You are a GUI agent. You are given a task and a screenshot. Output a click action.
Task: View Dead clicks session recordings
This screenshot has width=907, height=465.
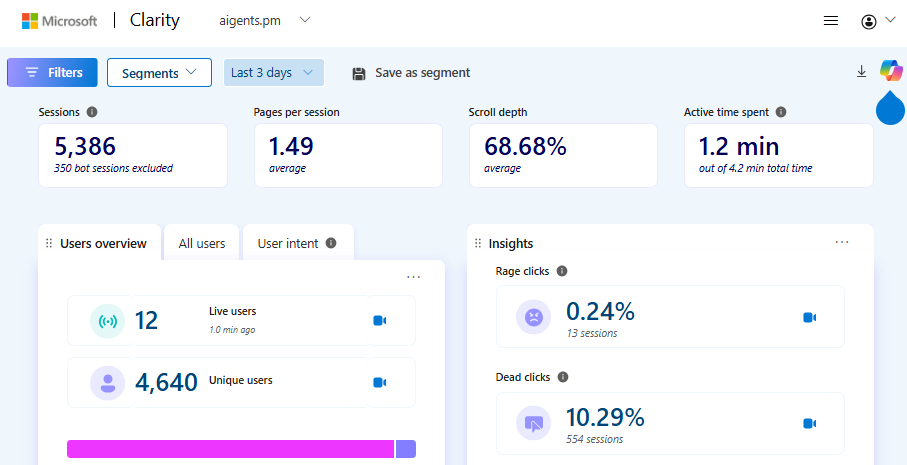809,423
